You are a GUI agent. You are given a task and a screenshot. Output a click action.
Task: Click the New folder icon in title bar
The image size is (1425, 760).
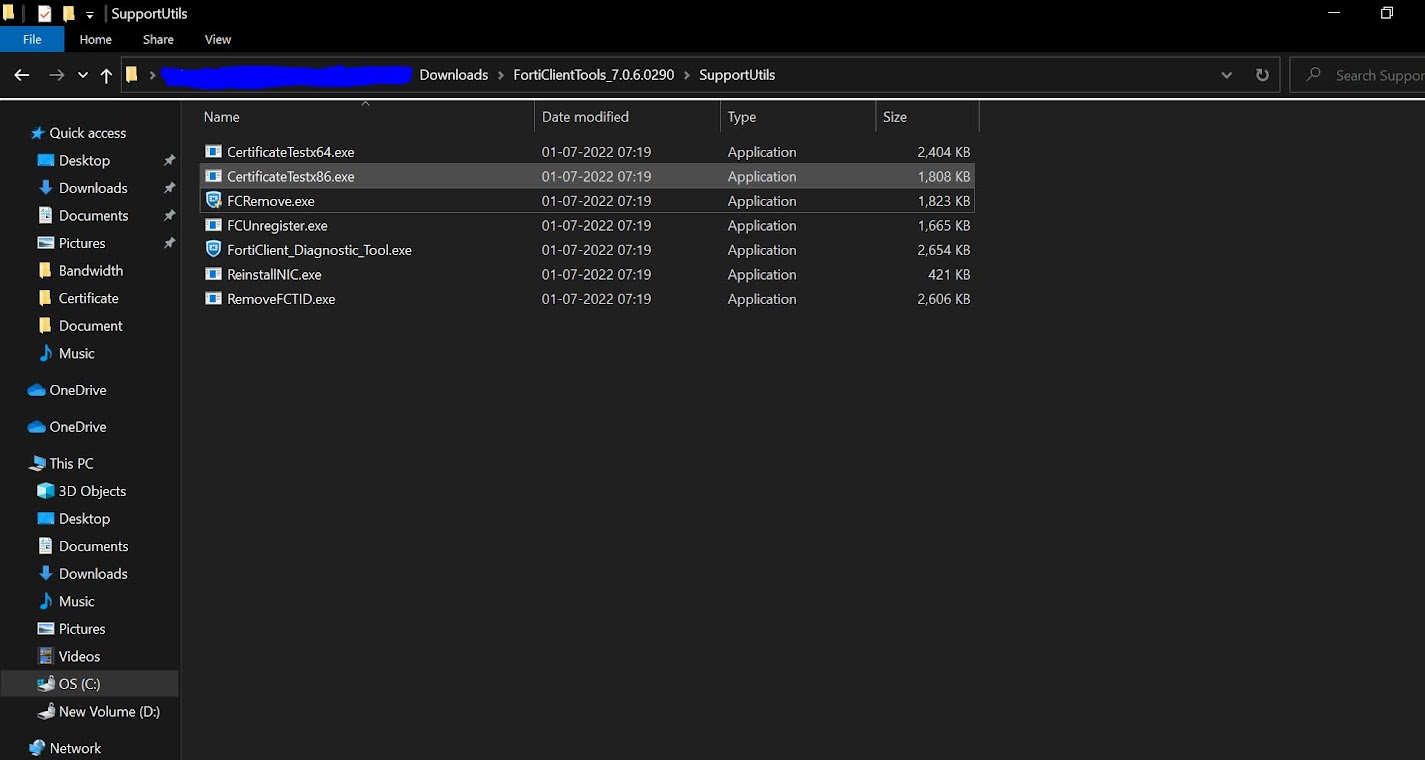[x=69, y=14]
